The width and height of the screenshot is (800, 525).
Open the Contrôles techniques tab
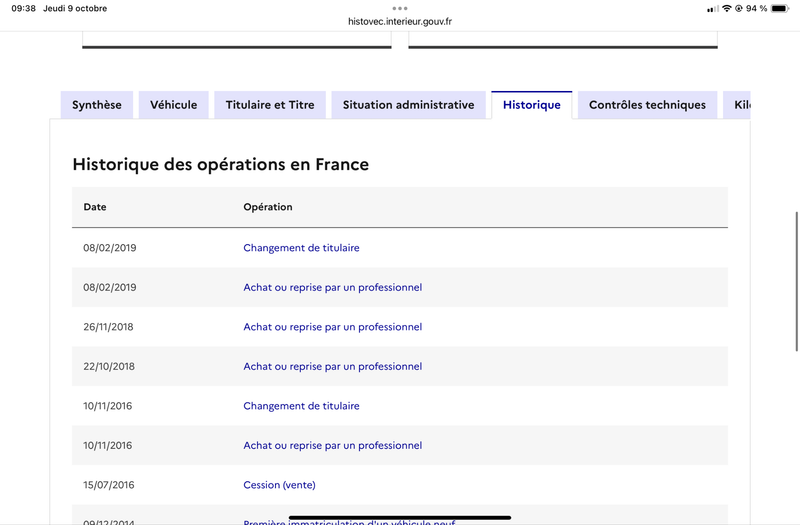pyautogui.click(x=647, y=105)
